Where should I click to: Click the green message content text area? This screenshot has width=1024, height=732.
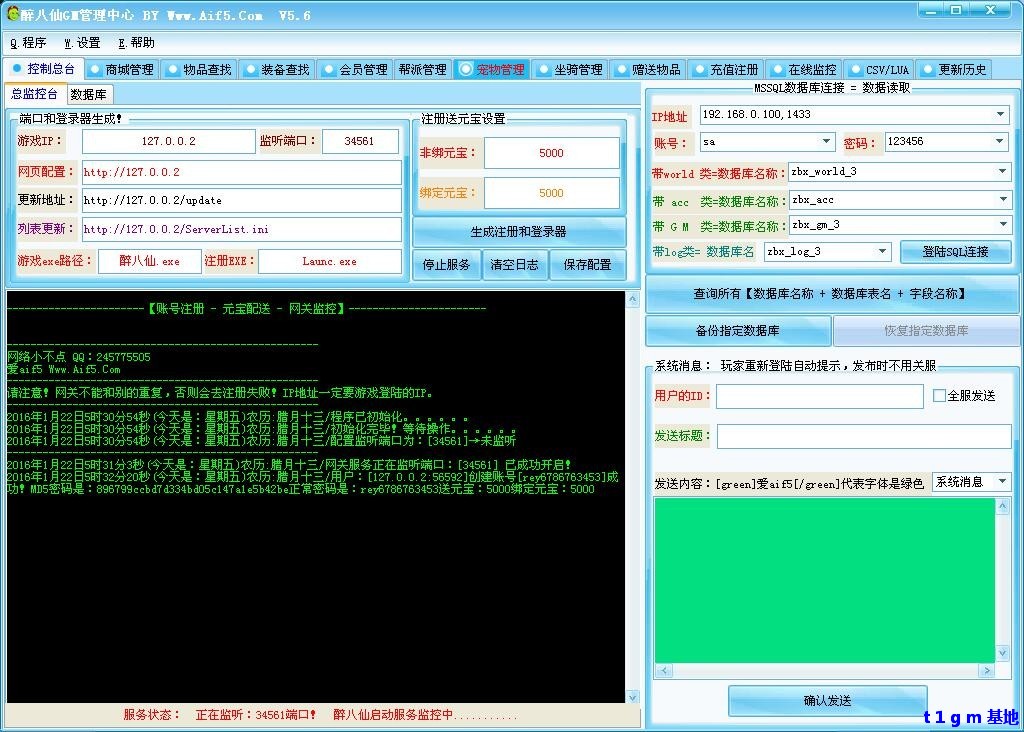pyautogui.click(x=824, y=580)
